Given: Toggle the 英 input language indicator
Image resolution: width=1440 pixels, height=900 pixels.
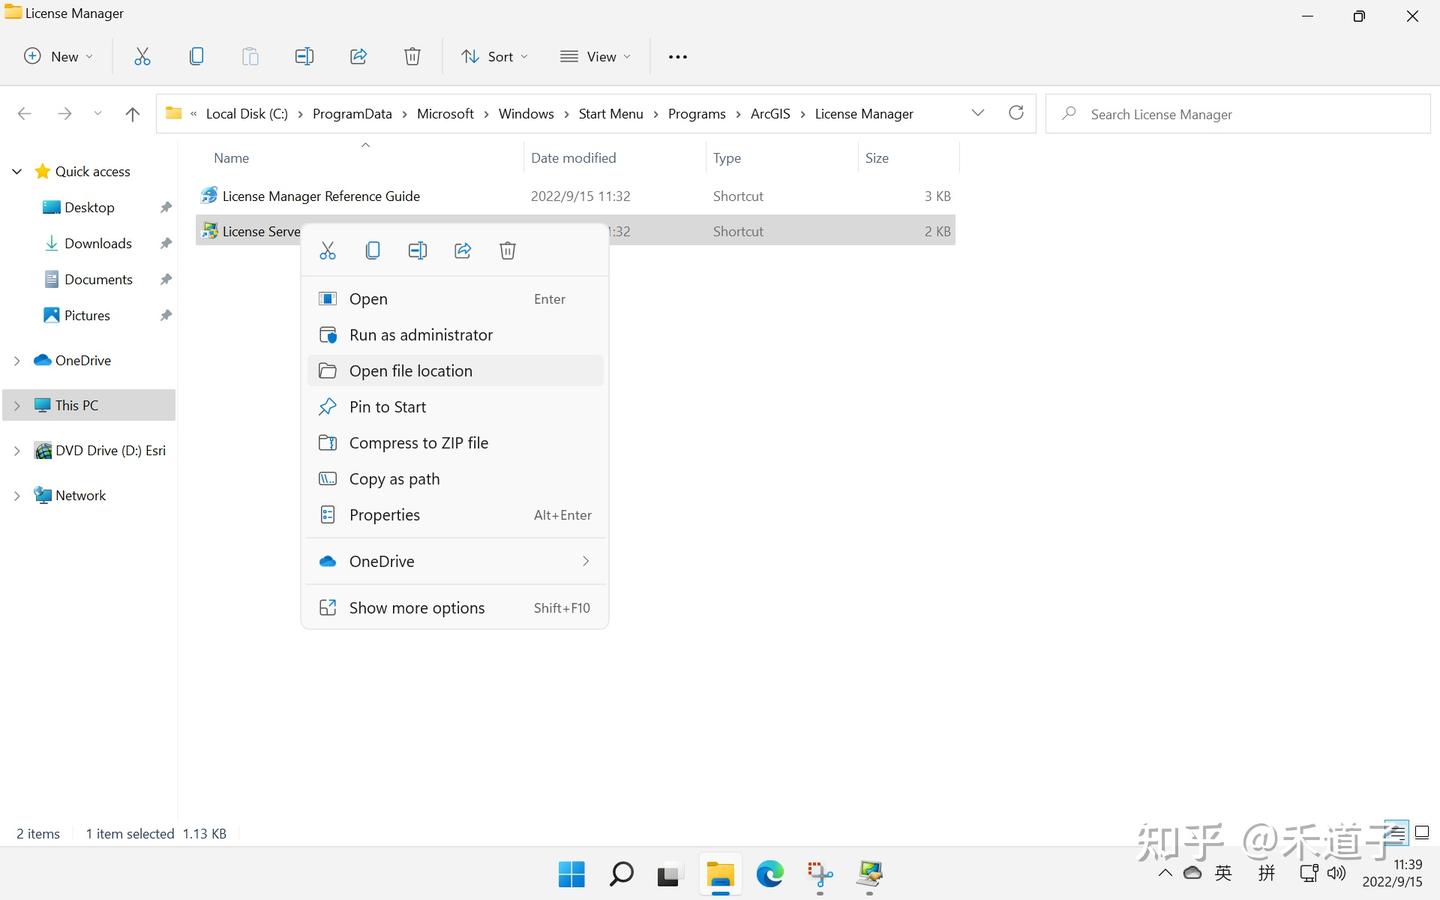Looking at the screenshot, I should point(1223,872).
